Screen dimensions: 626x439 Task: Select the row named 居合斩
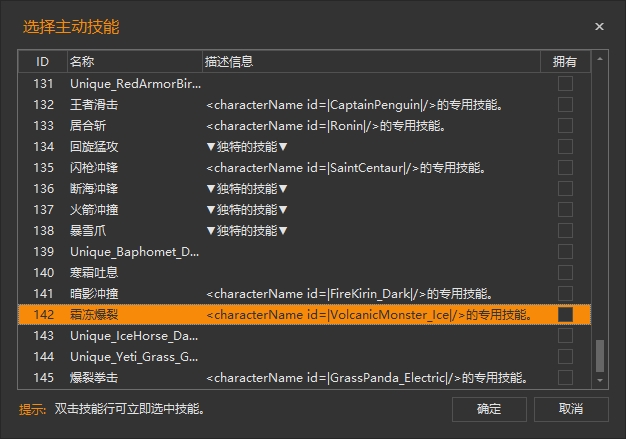click(x=305, y=126)
